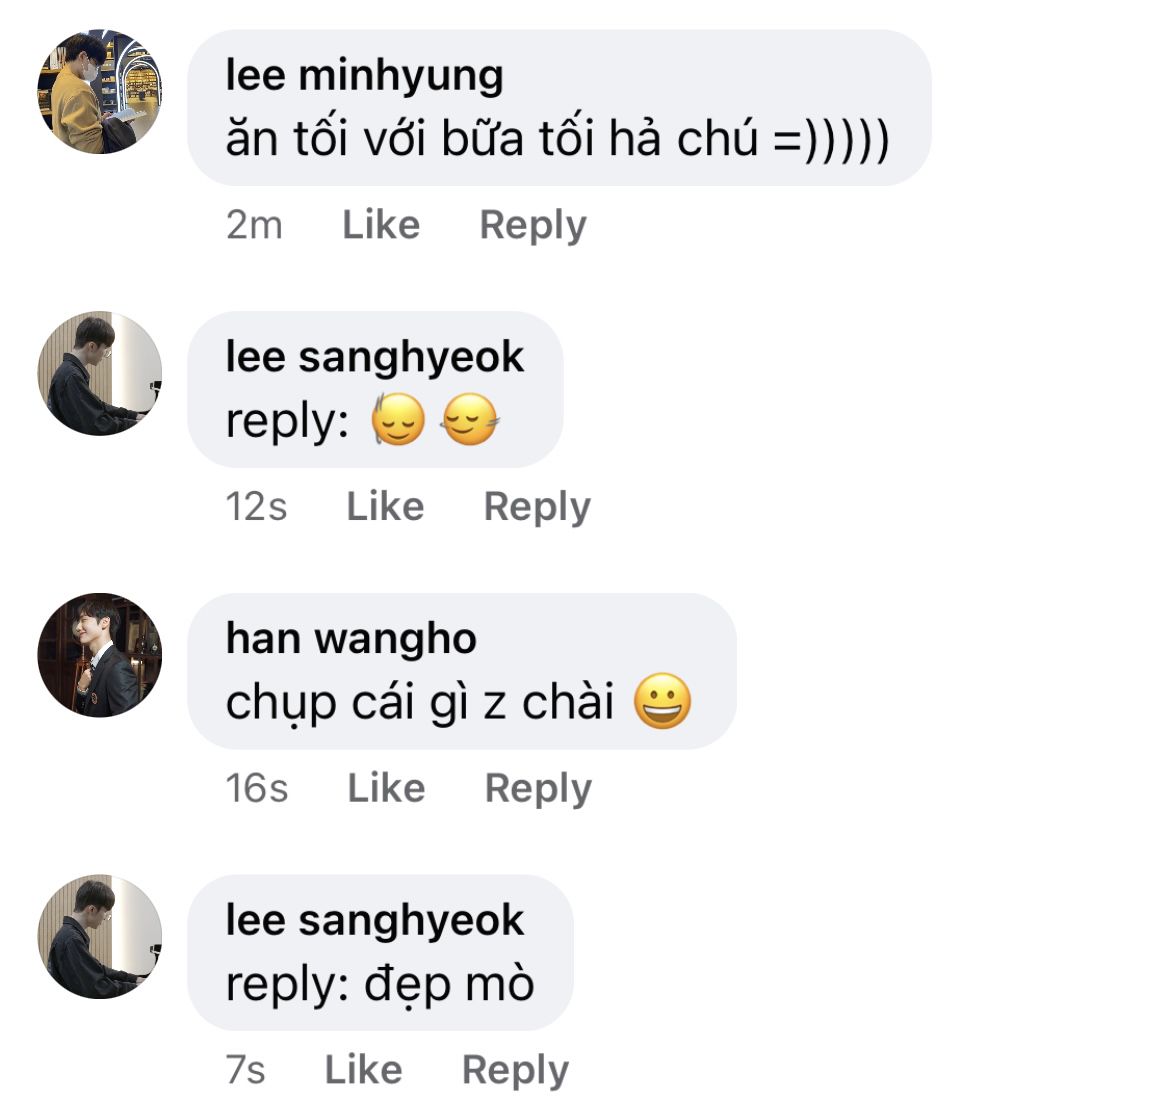
Task: Like the 'đẹp mò' comment
Action: coord(363,1070)
